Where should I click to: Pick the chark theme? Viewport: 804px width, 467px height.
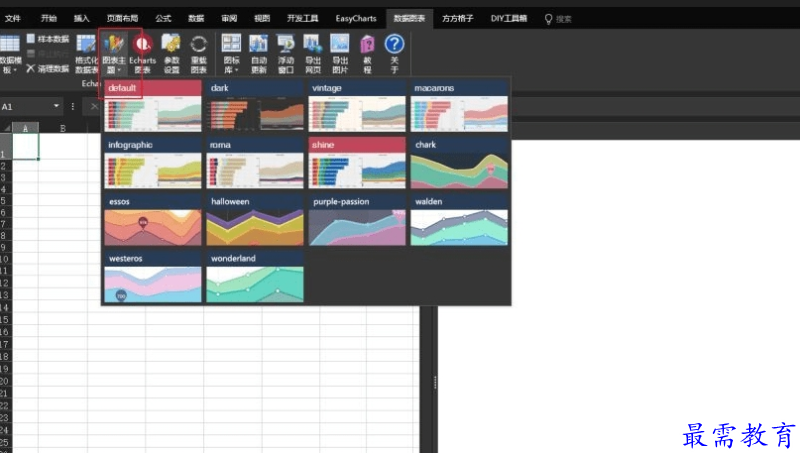(459, 163)
